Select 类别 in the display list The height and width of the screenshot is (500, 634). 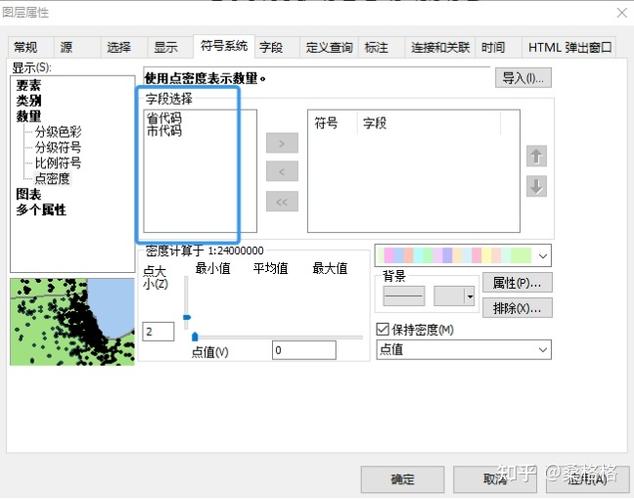click(28, 101)
